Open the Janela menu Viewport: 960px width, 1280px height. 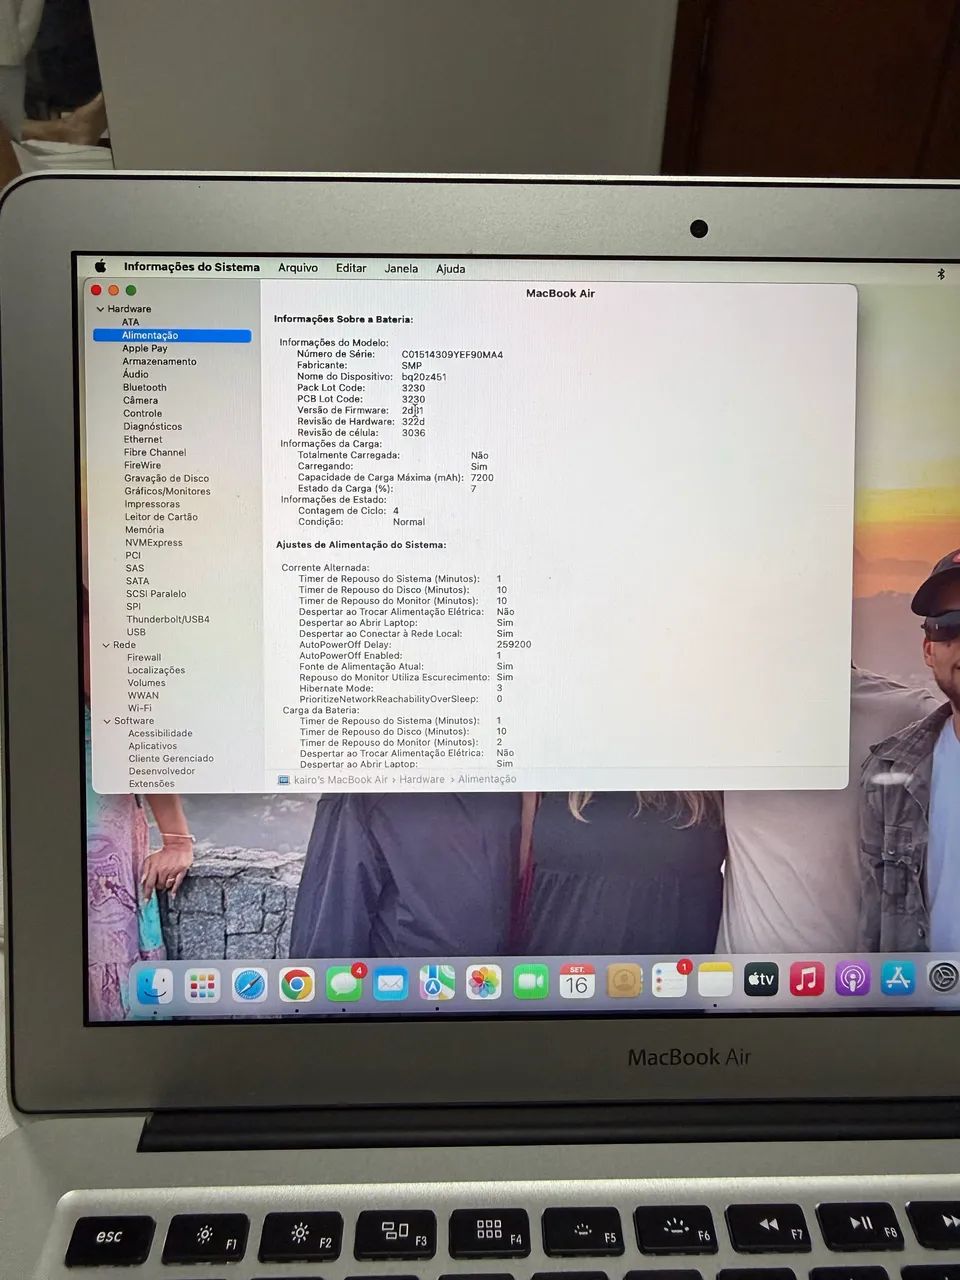pos(401,268)
